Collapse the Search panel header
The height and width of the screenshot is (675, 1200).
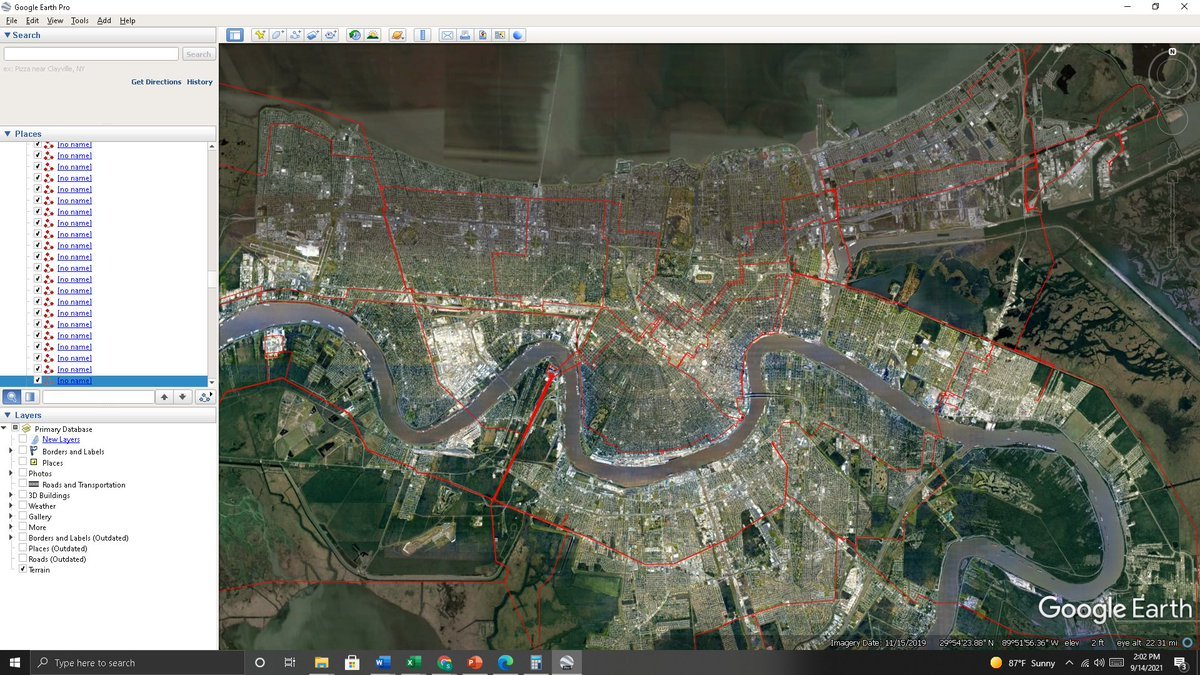(x=108, y=35)
